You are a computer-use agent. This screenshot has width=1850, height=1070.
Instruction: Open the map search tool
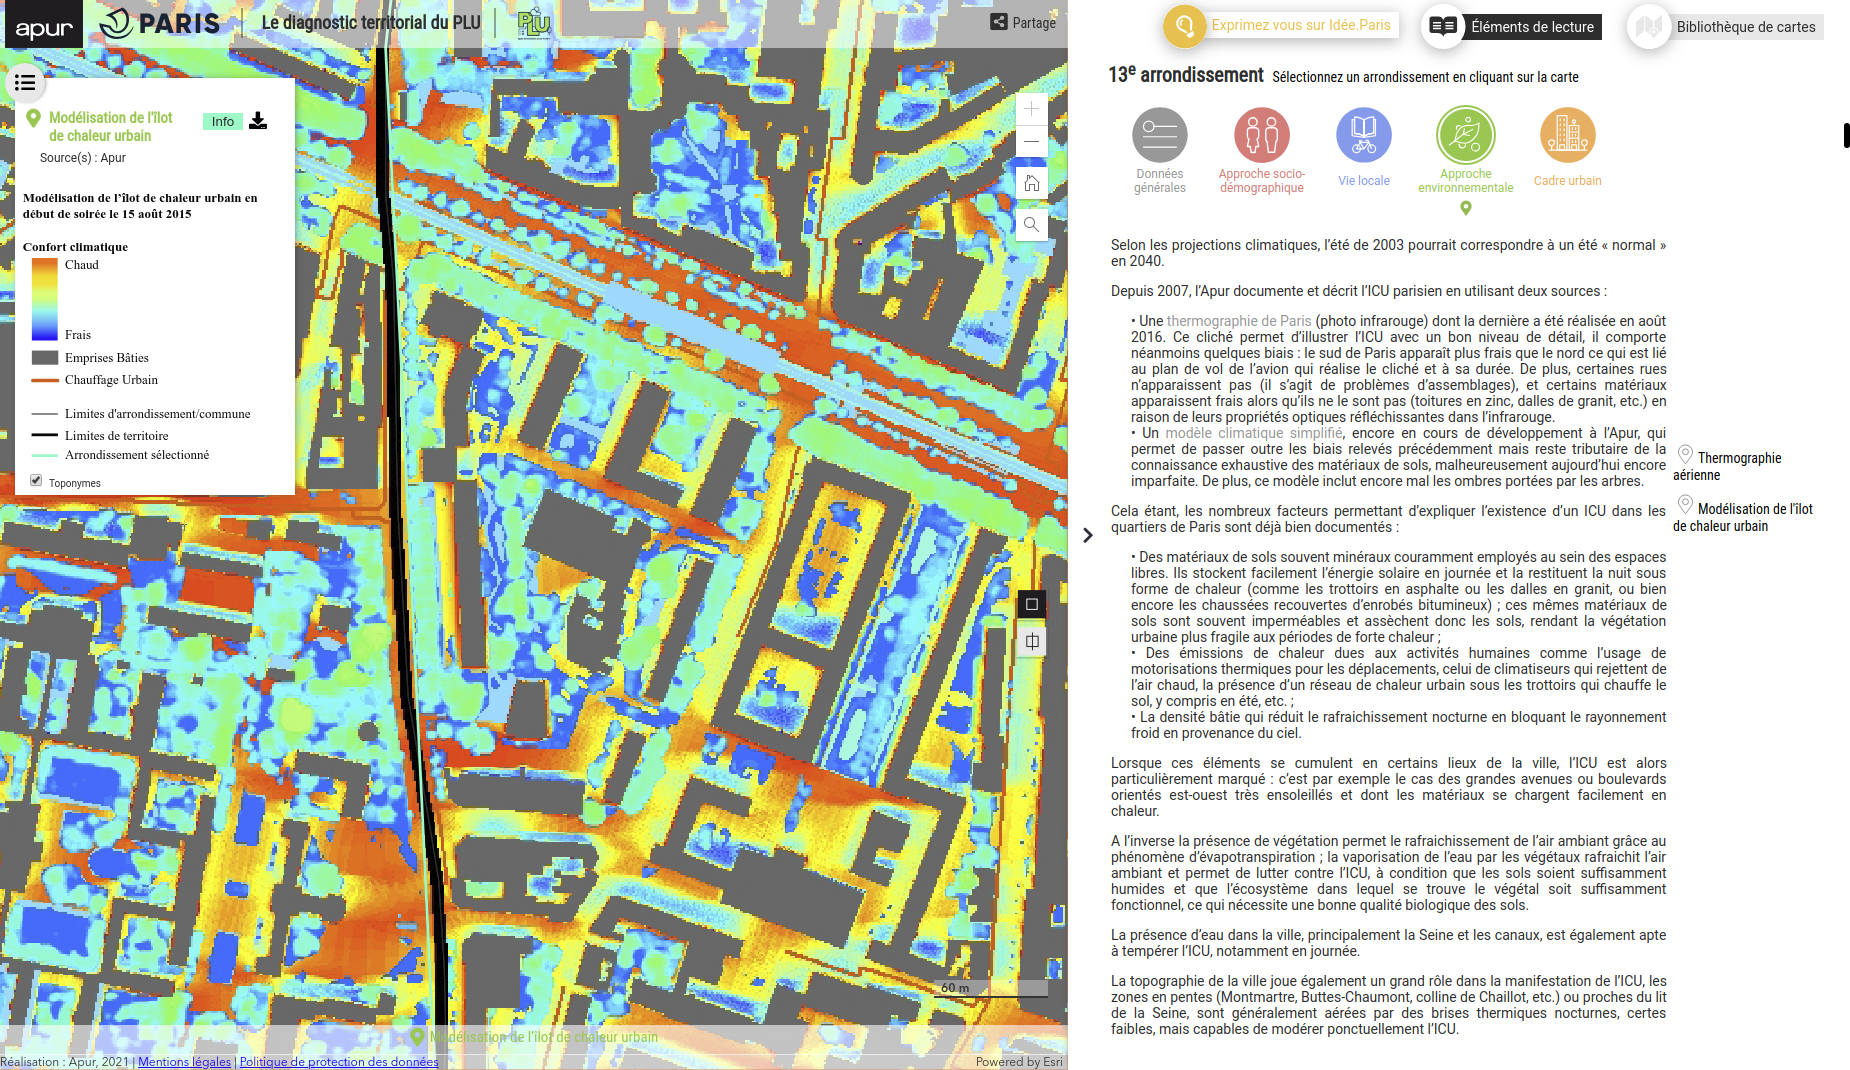pos(1031,225)
